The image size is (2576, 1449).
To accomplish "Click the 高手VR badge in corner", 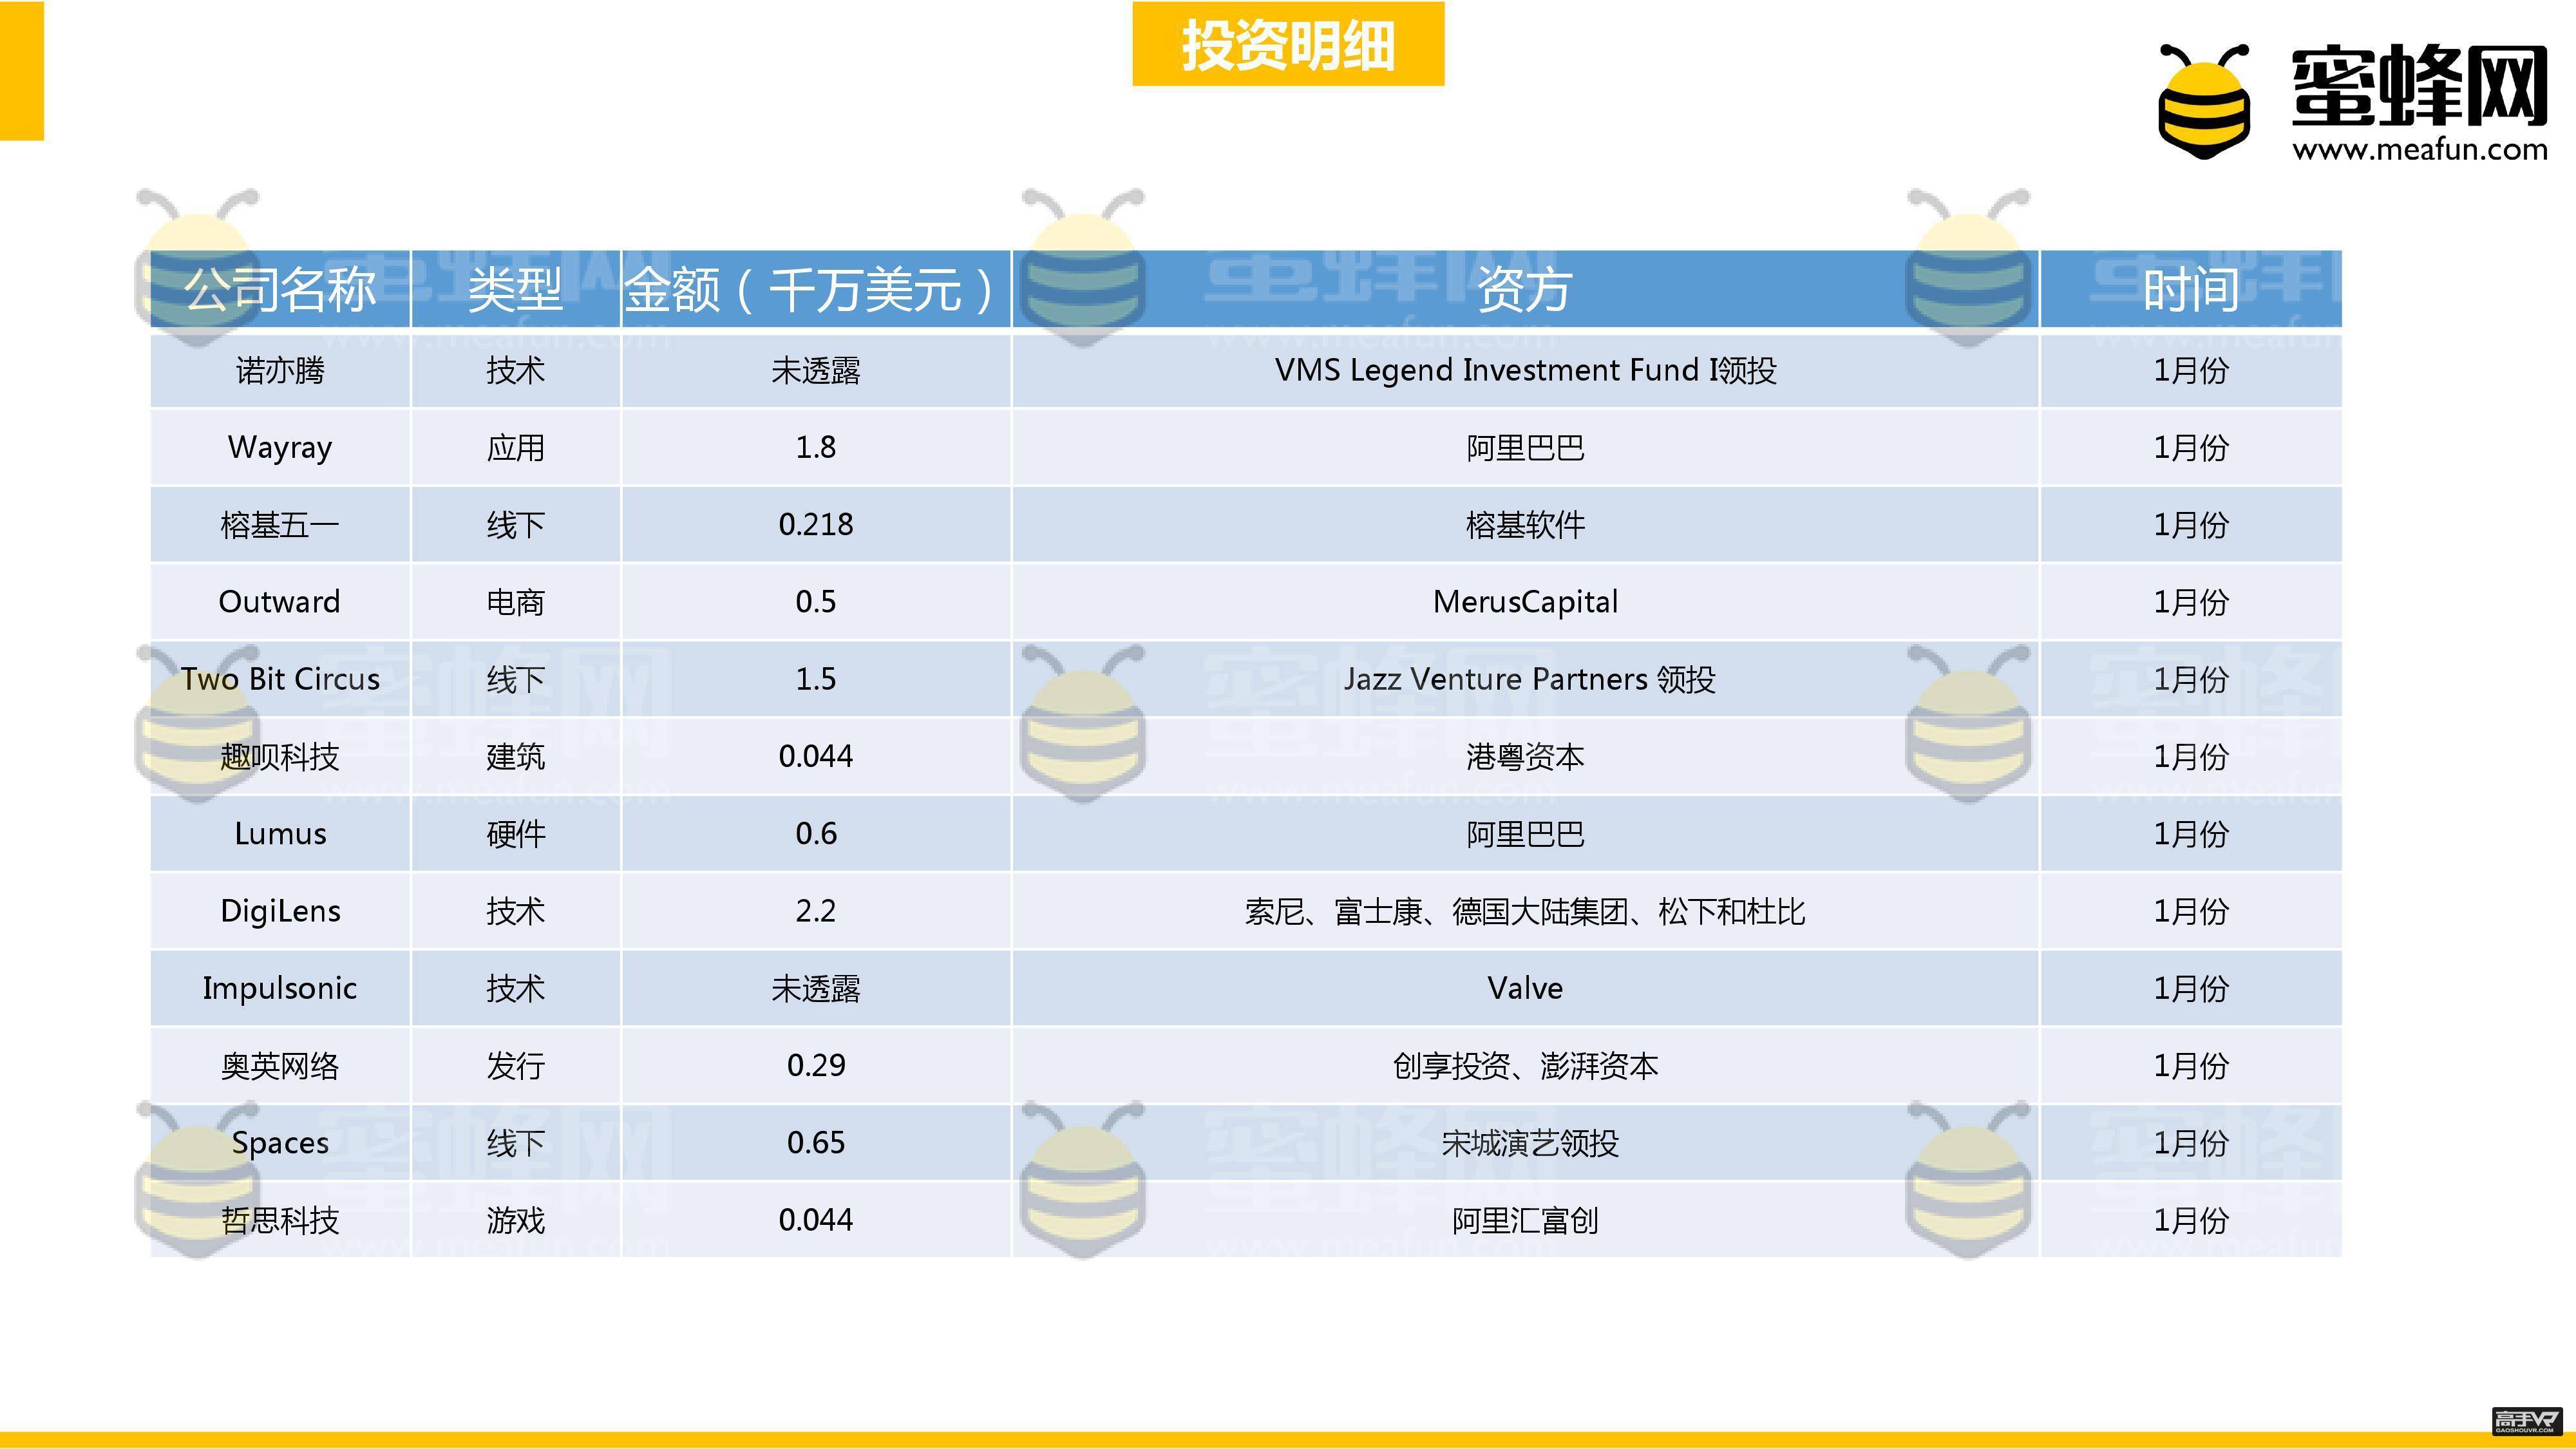I will pos(2526,1421).
